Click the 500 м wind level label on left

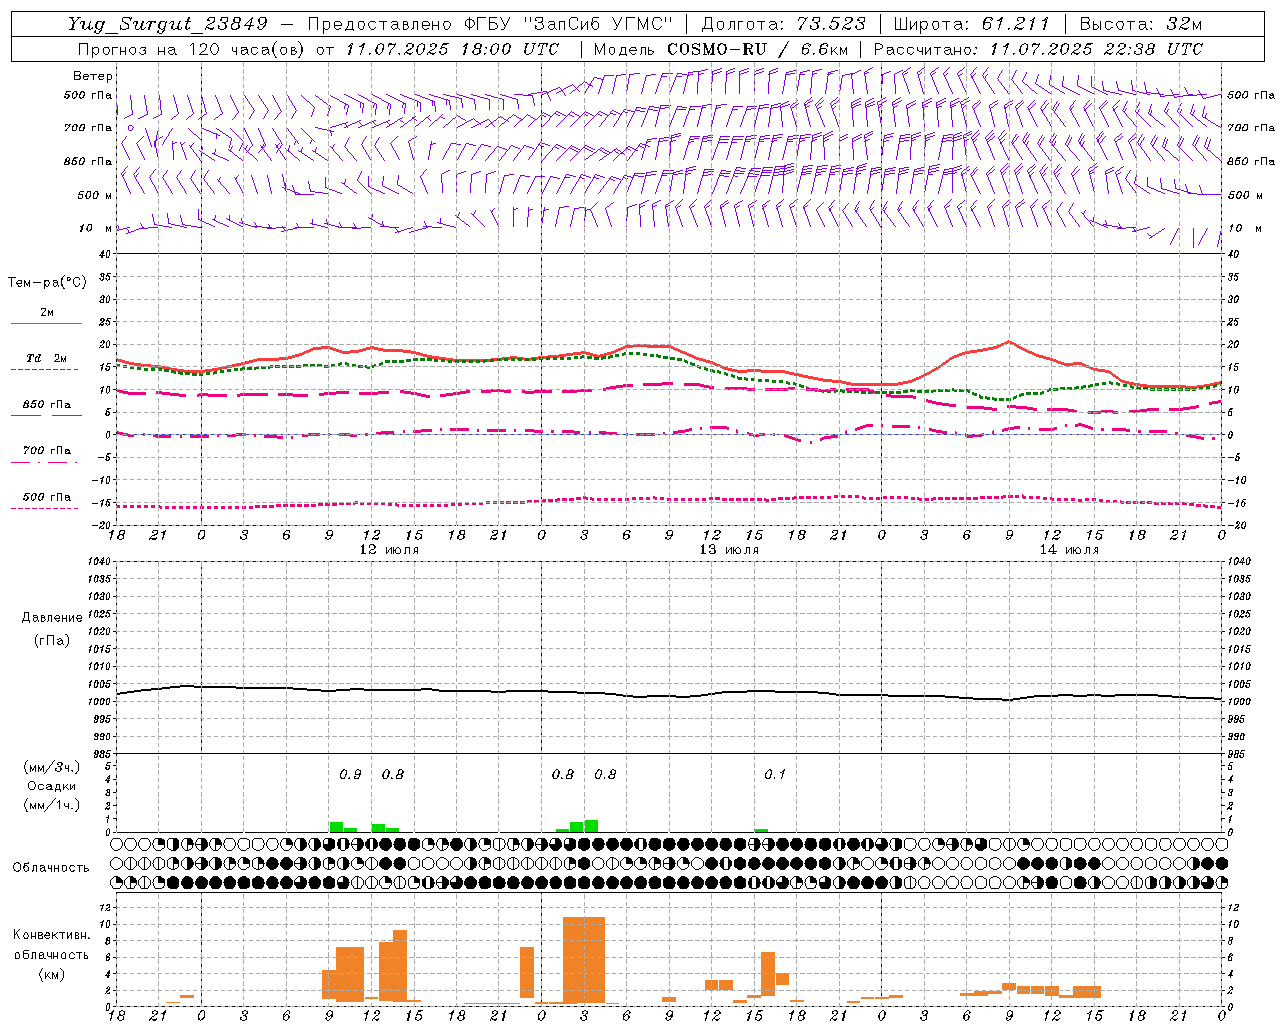95,195
